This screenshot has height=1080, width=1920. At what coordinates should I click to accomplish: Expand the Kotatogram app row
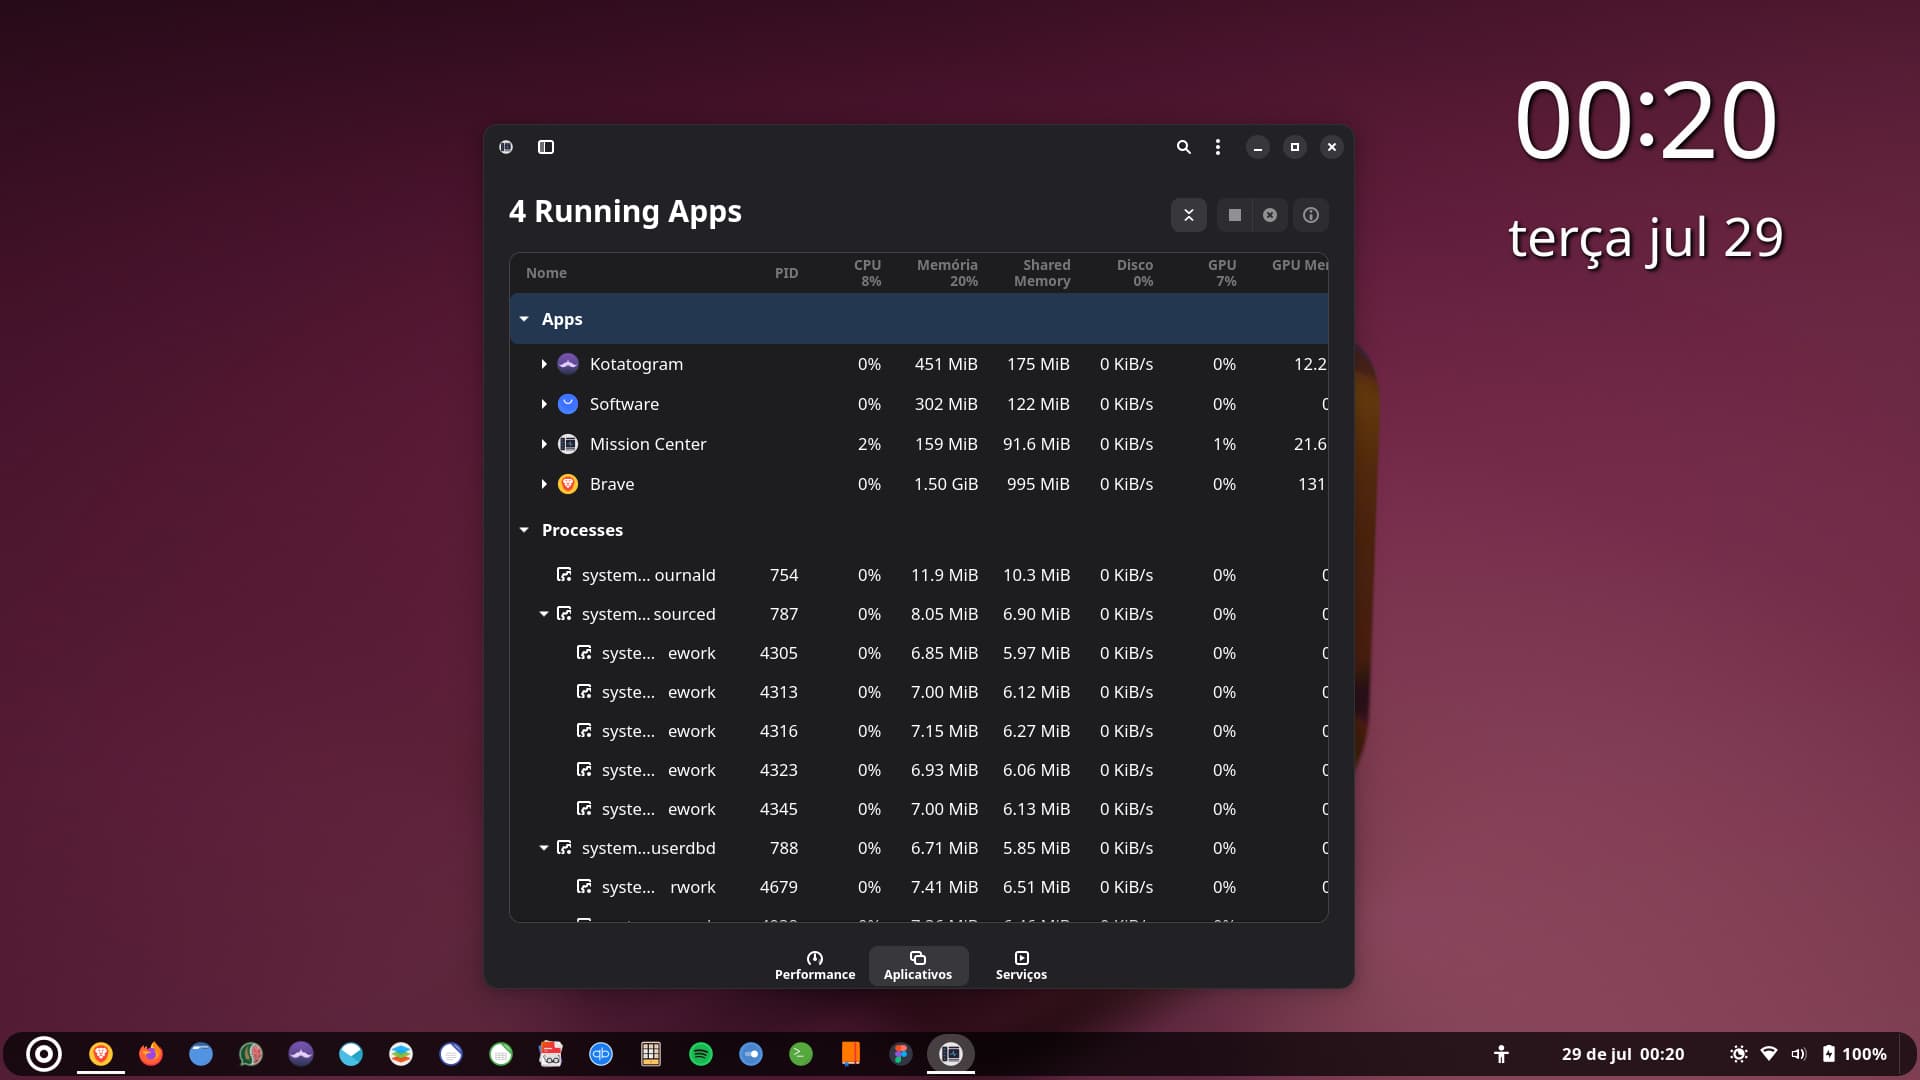click(x=544, y=364)
